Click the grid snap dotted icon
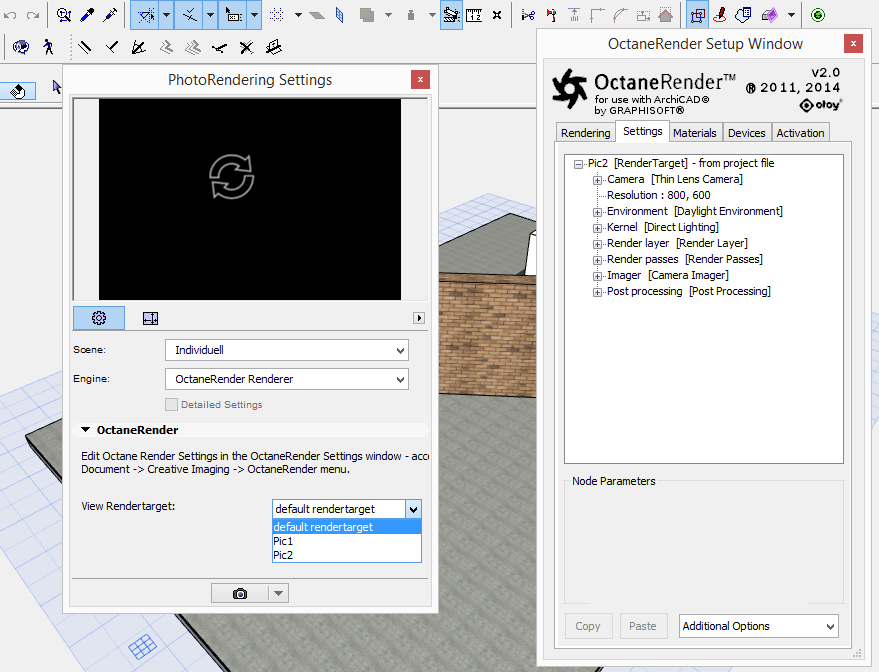The image size is (879, 672). [x=276, y=15]
